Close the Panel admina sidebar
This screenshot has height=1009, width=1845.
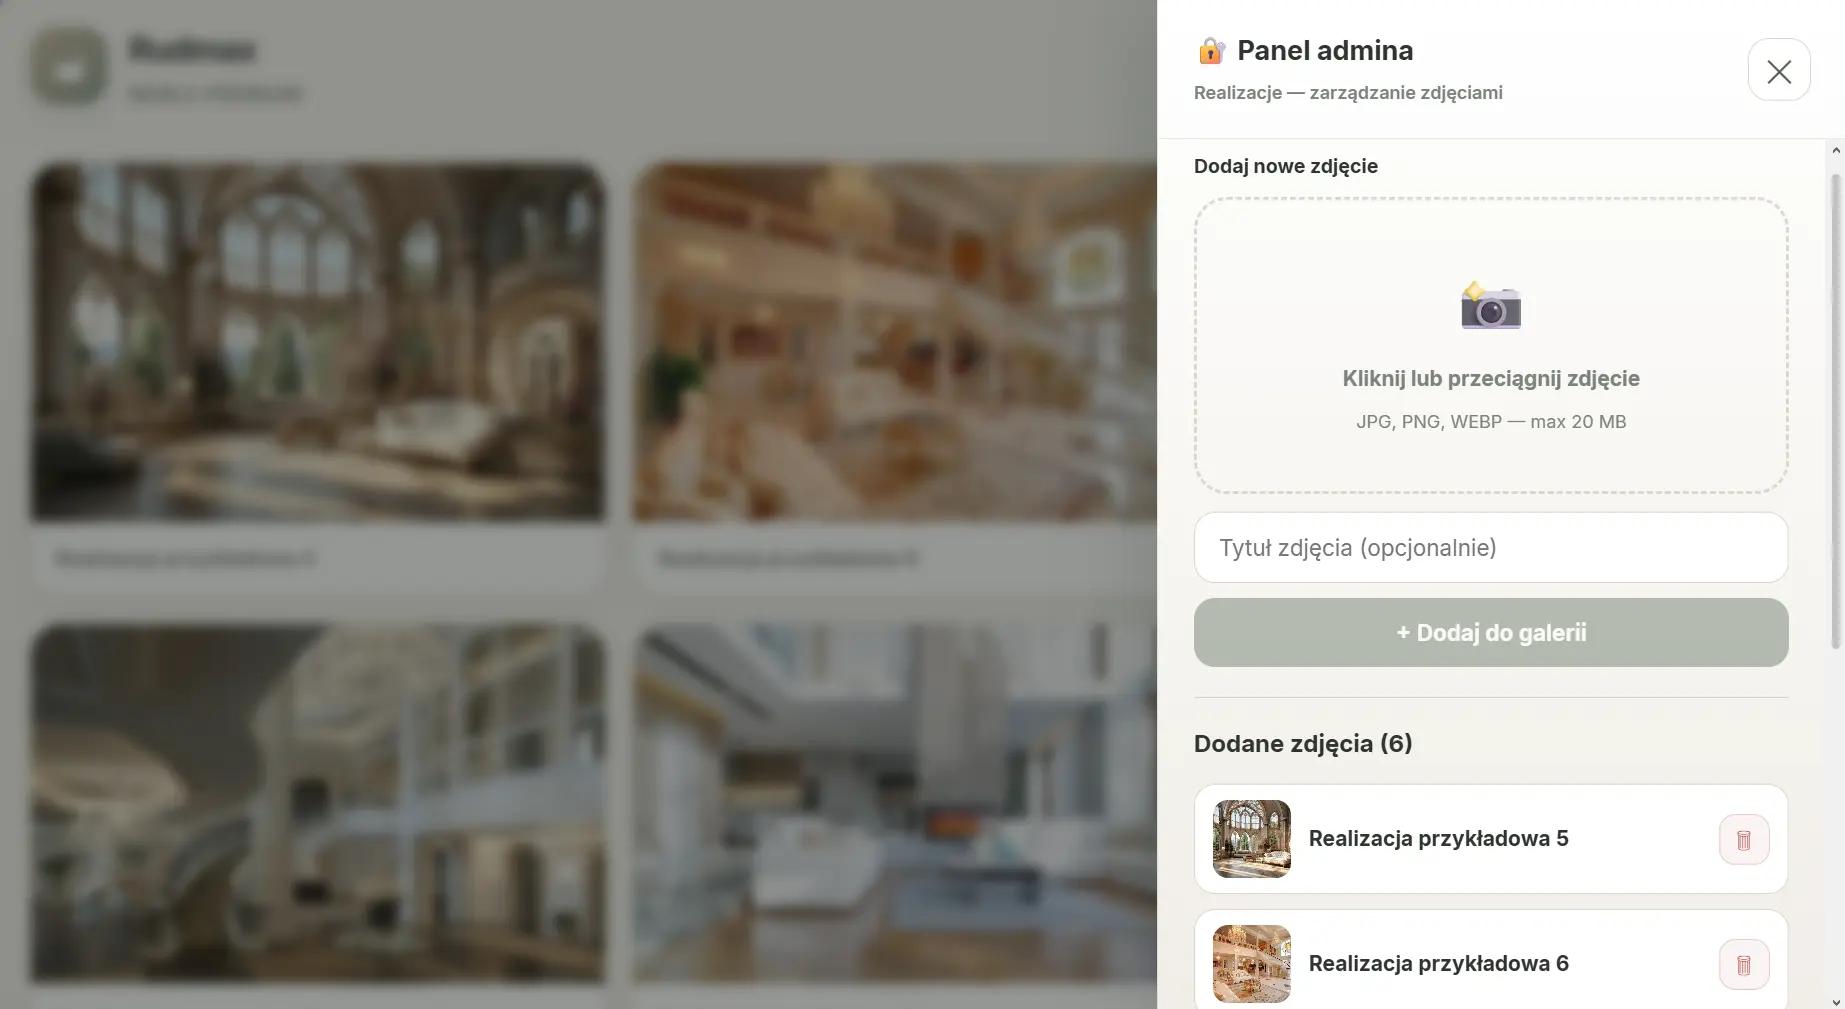coord(1778,70)
